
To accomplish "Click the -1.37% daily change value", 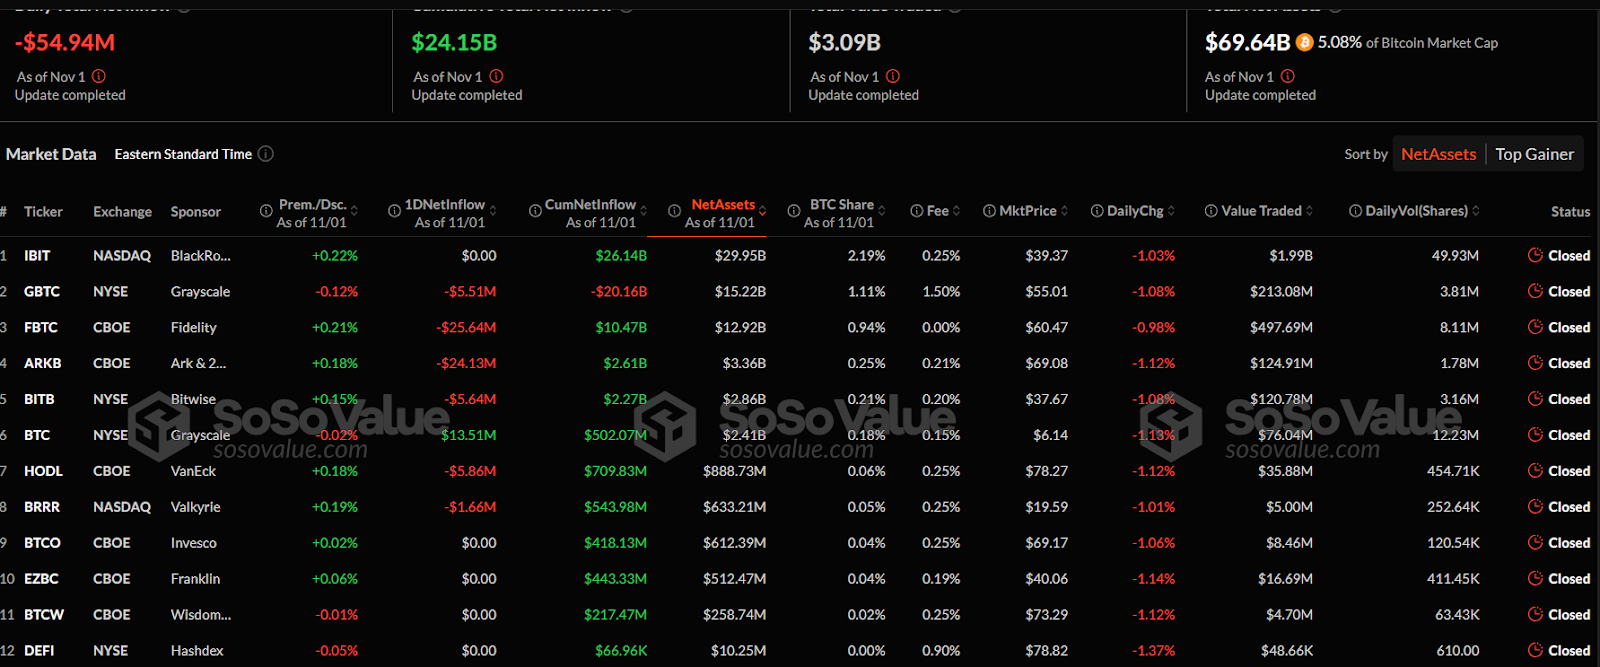I will tap(1153, 650).
